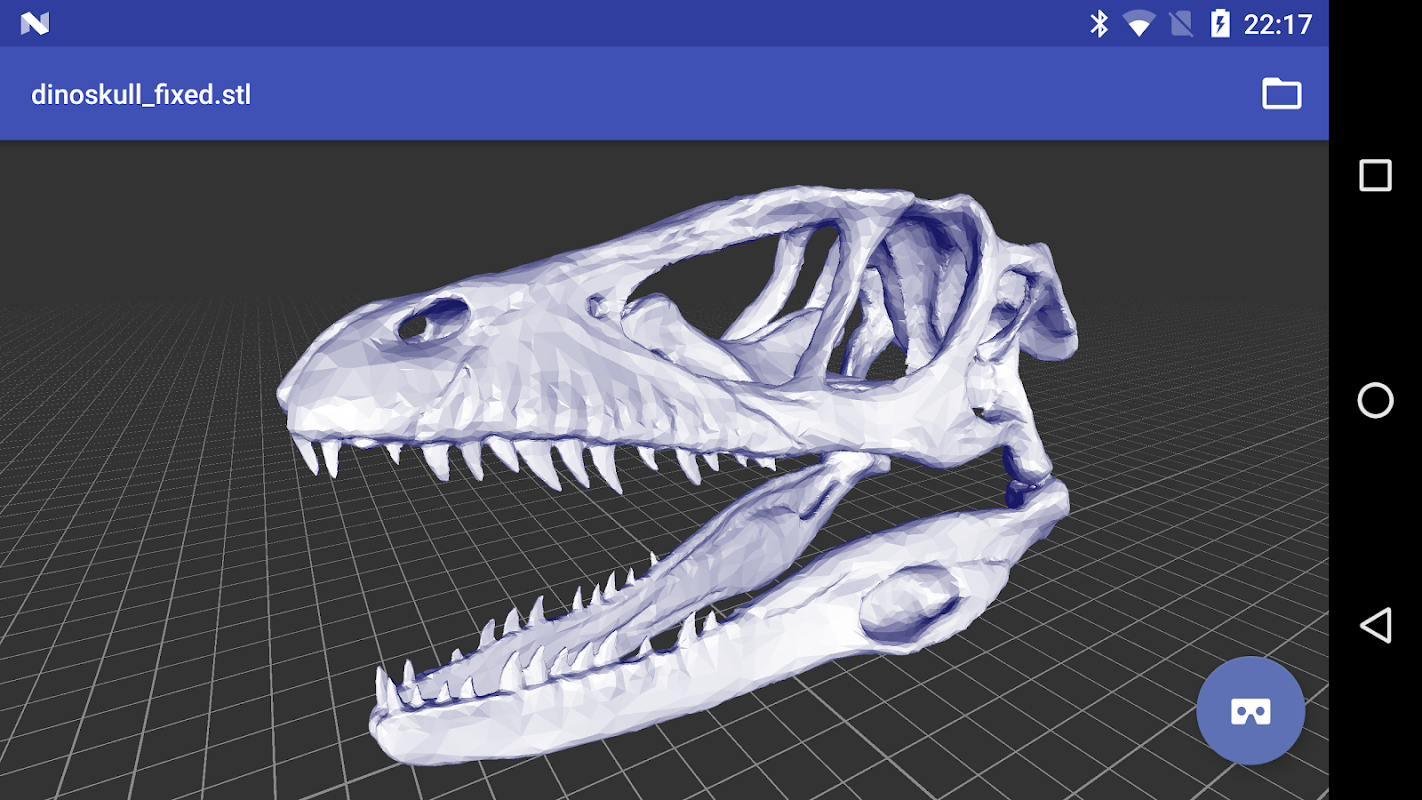Tap the no-SIM card status icon

(x=1181, y=23)
